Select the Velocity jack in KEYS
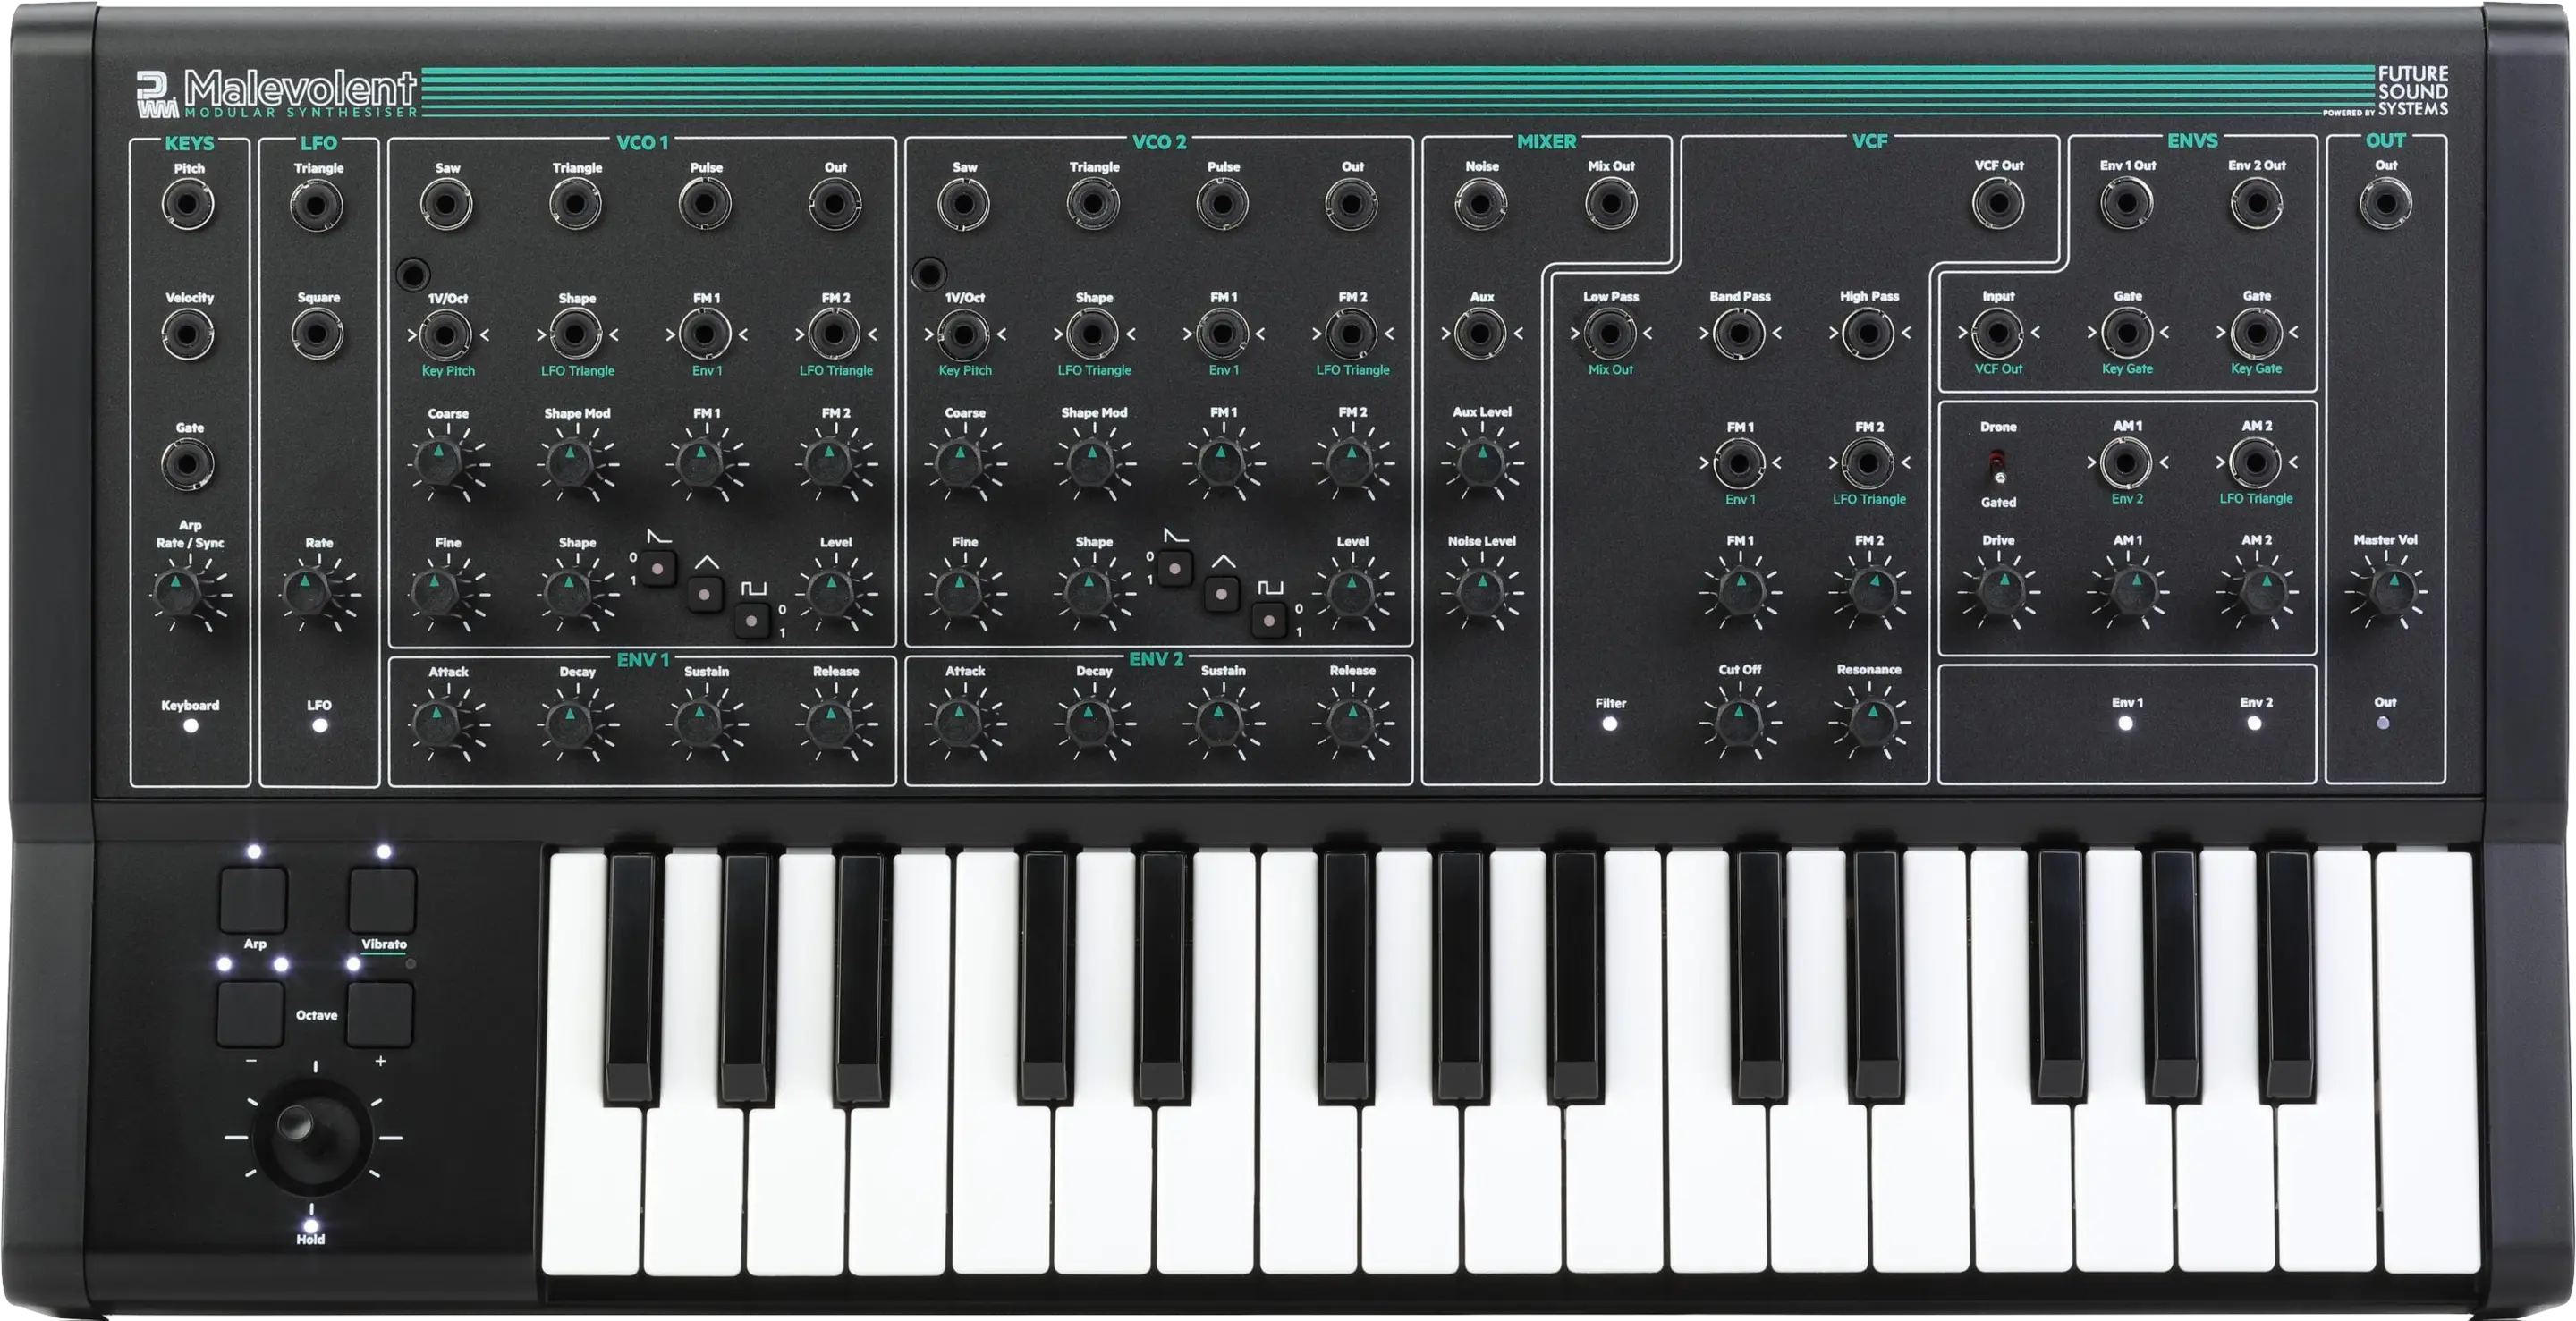This screenshot has height=1321, width=2576. pyautogui.click(x=187, y=334)
